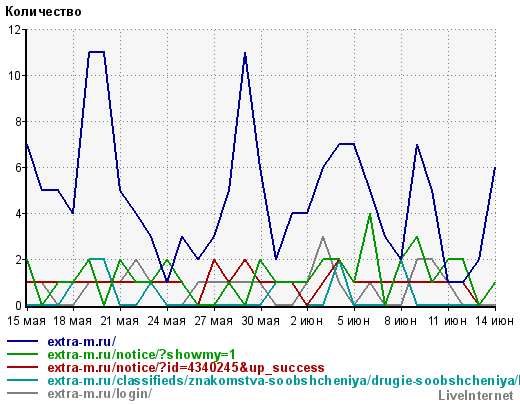
Task: Click the 10 value on y-axis
Action: pos(15,76)
